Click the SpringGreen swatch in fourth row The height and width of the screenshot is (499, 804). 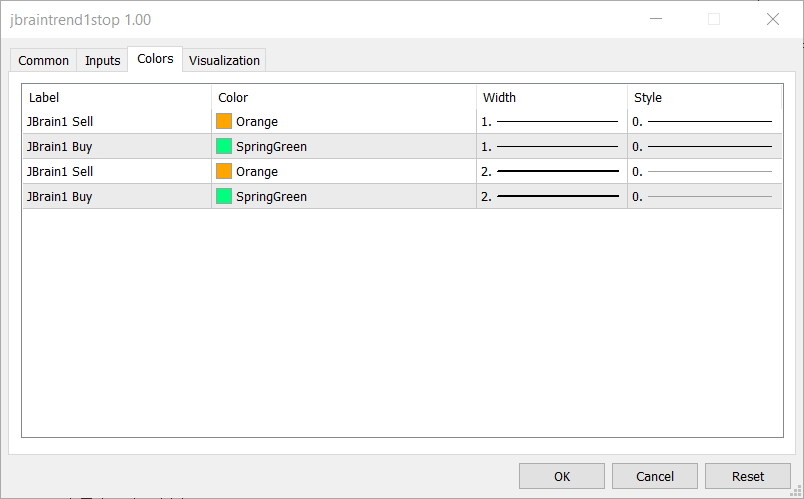tap(224, 196)
